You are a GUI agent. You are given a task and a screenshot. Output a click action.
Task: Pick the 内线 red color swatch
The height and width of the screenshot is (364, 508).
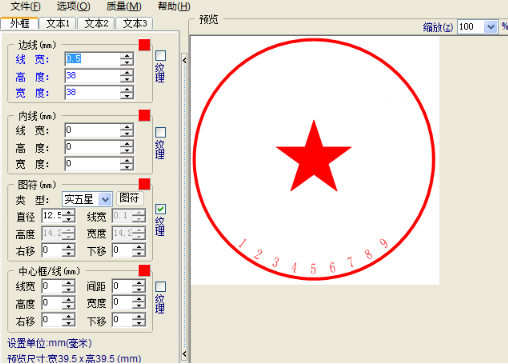coord(144,116)
